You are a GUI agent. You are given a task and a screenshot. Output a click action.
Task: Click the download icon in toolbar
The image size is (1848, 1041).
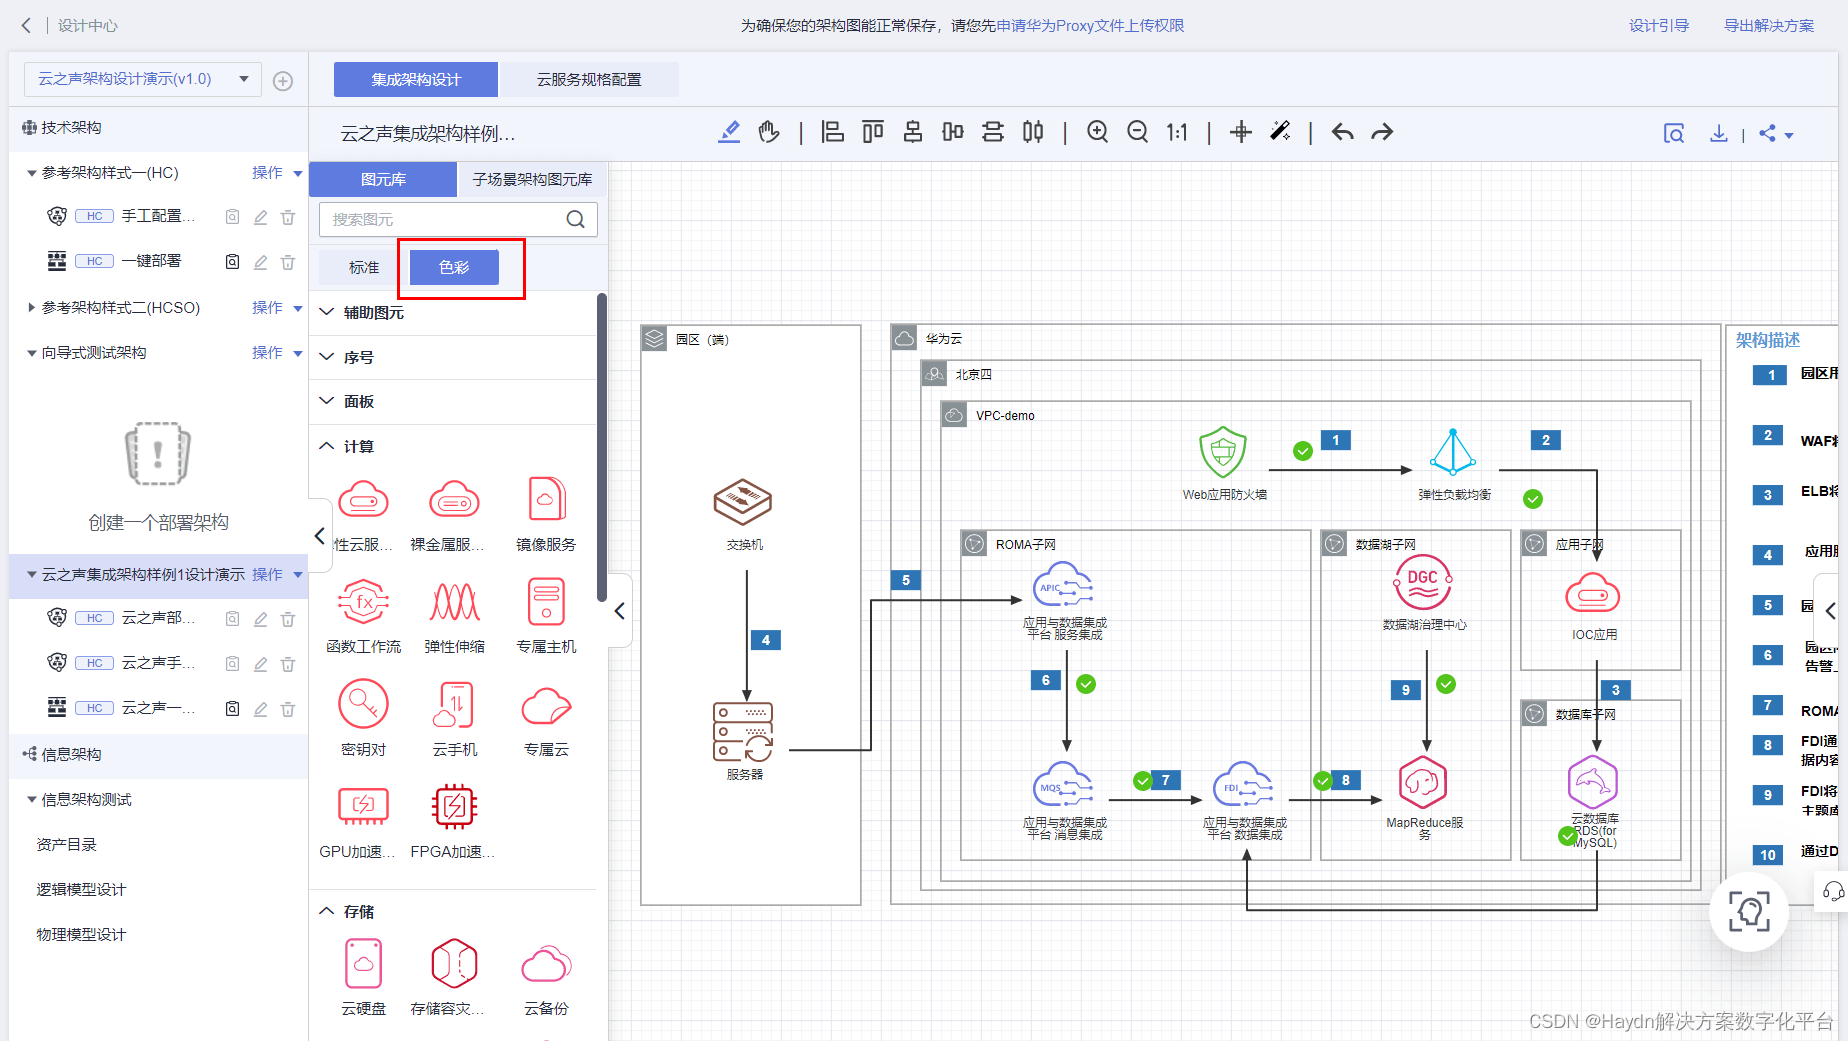point(1719,133)
